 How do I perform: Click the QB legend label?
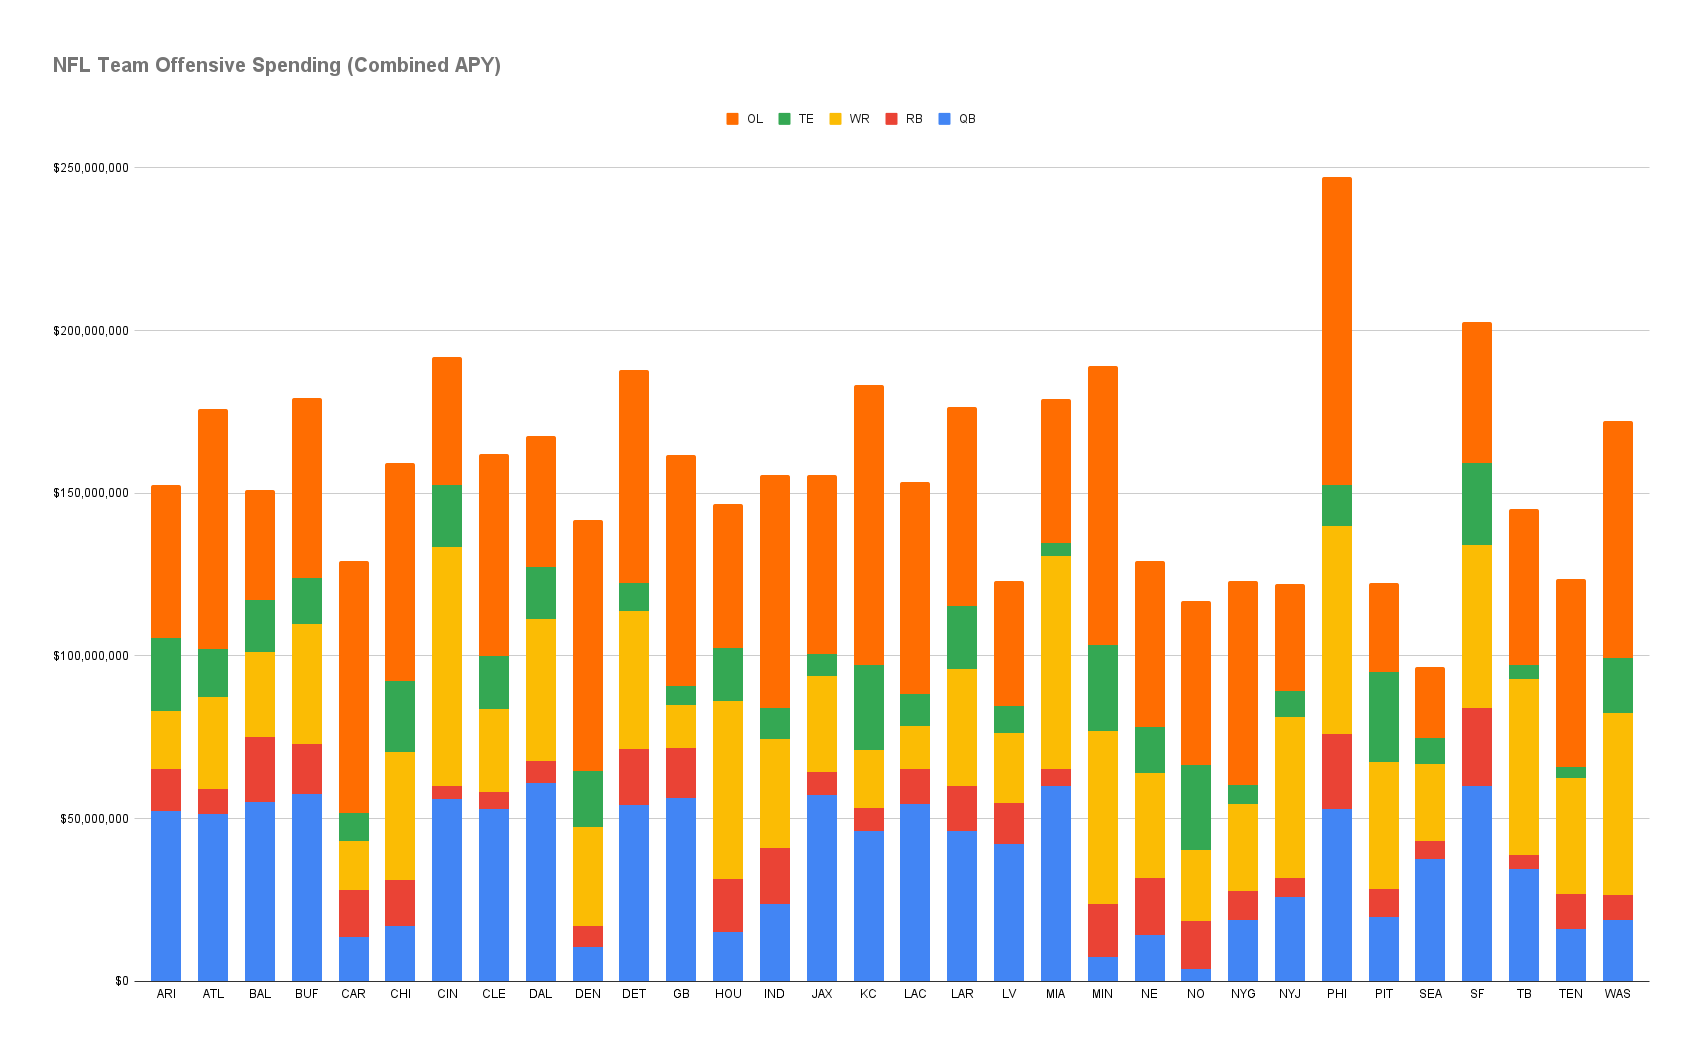[x=967, y=119]
